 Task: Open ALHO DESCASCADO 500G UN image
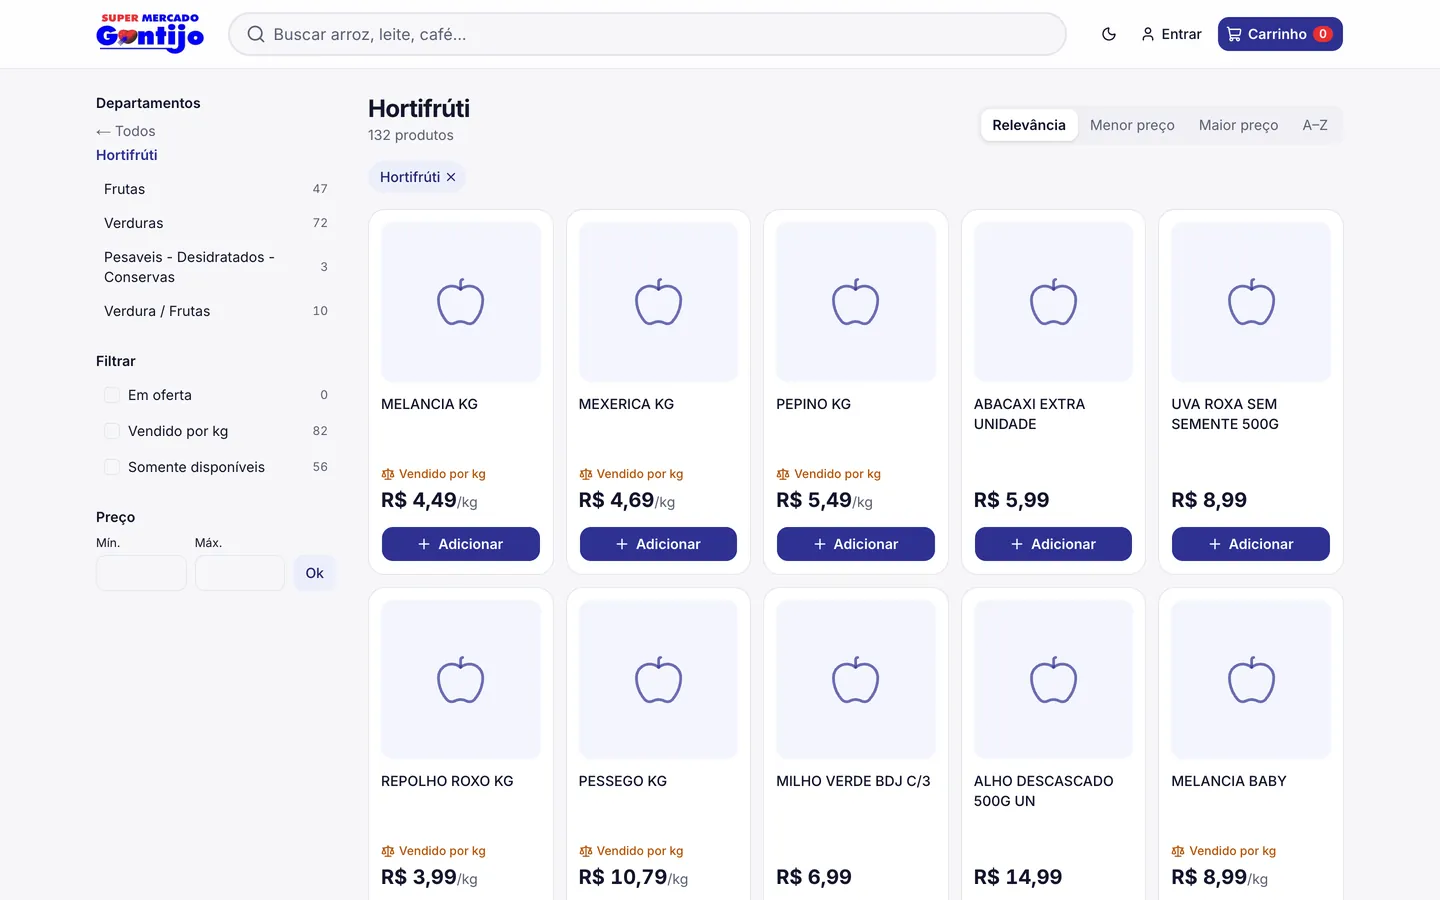point(1053,680)
